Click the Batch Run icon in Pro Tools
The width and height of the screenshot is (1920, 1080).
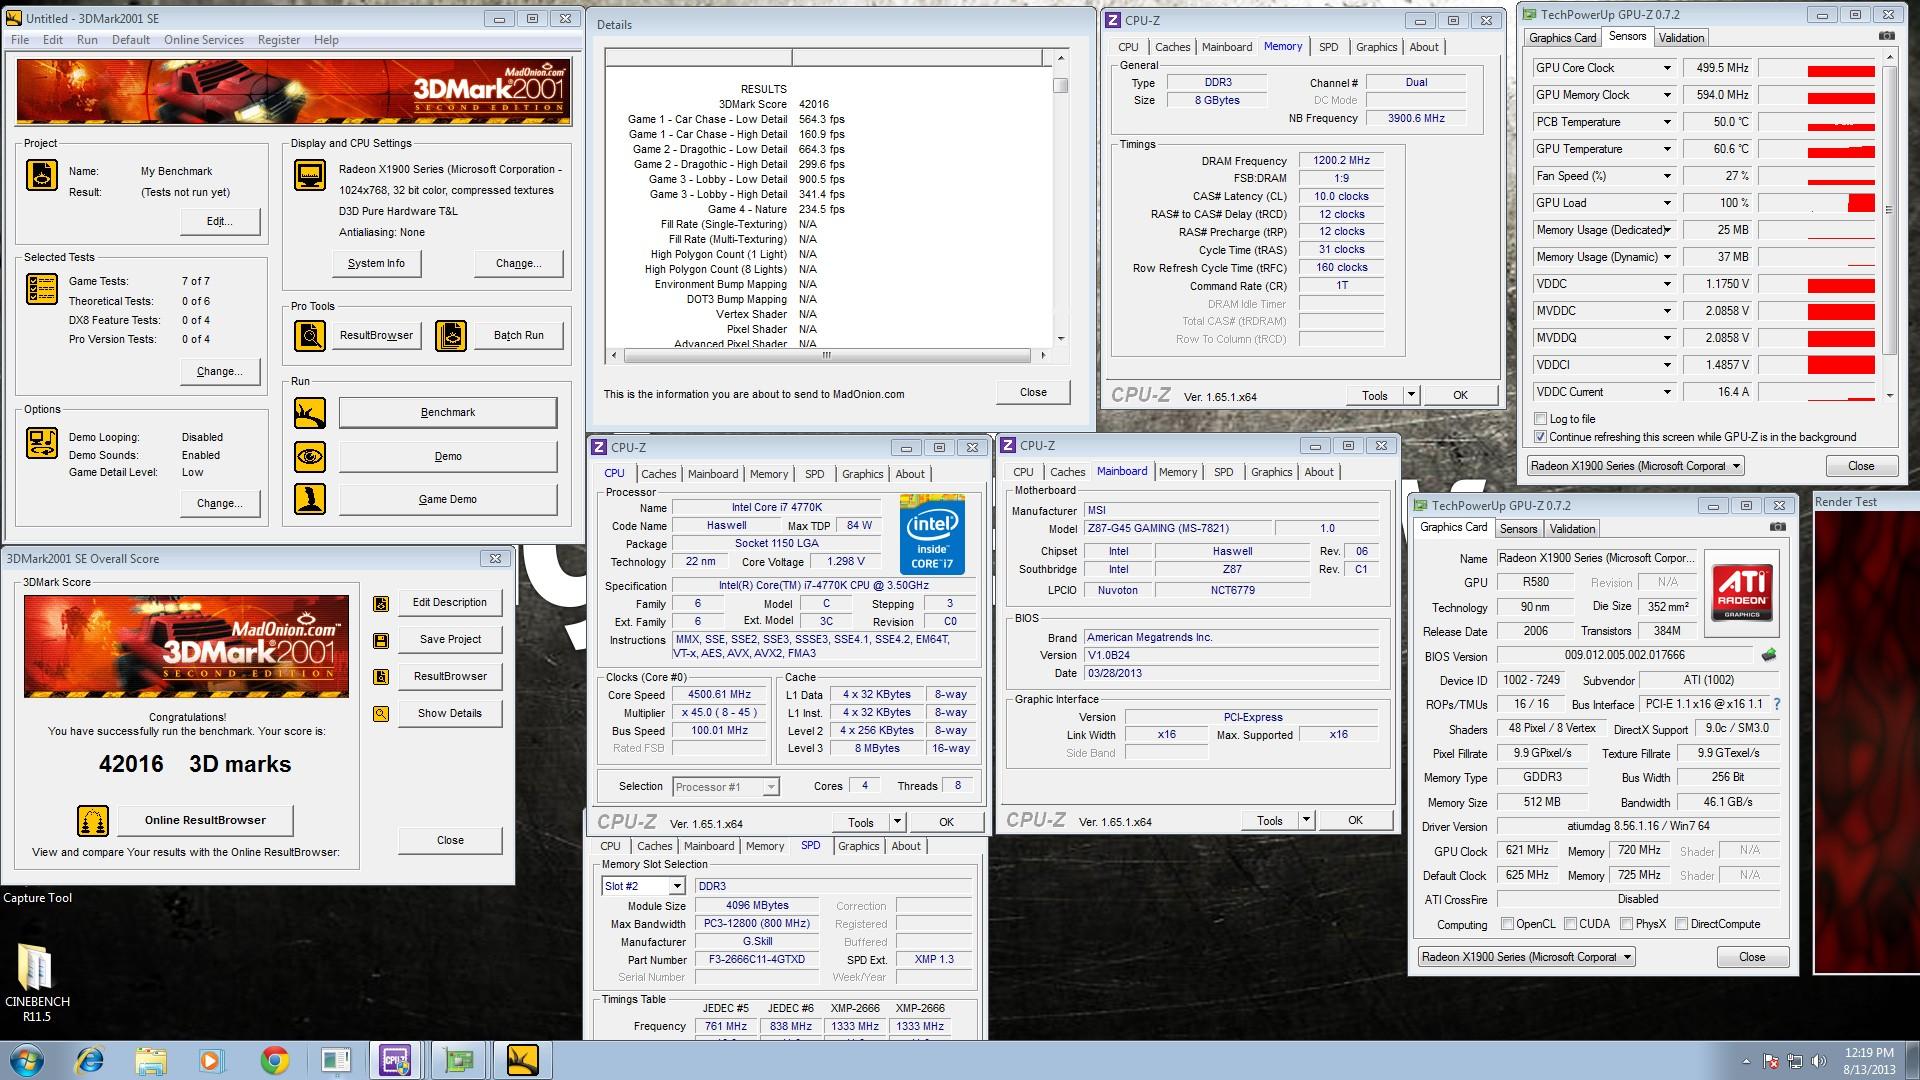pyautogui.click(x=451, y=336)
